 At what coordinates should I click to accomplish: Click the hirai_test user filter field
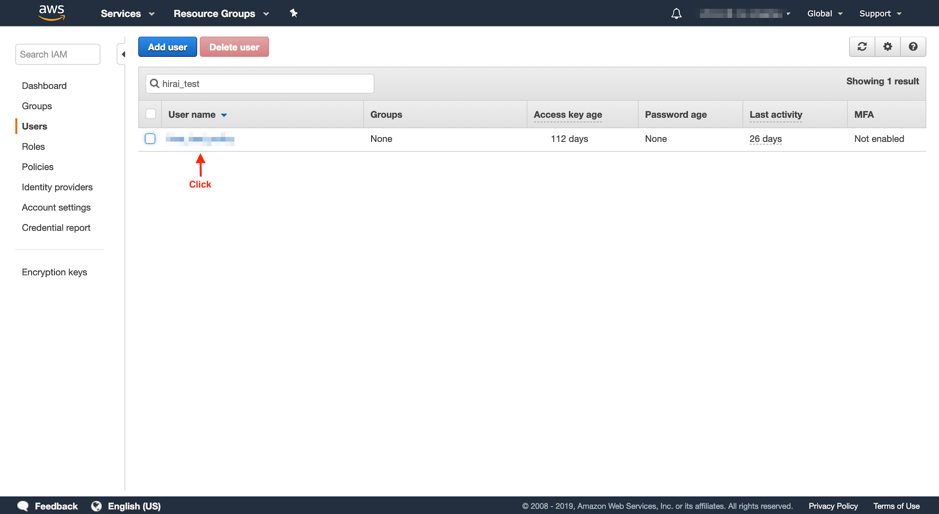[x=265, y=84]
